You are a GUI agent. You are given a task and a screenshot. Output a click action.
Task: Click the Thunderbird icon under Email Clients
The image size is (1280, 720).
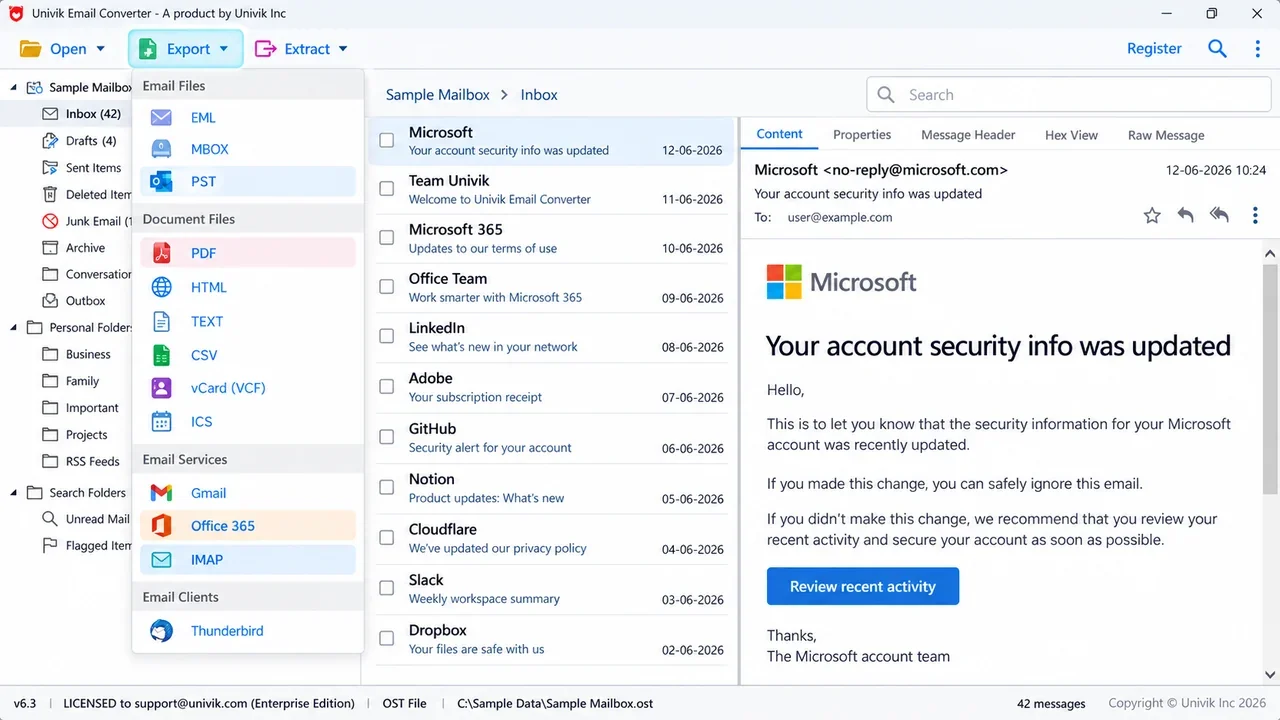pos(161,631)
